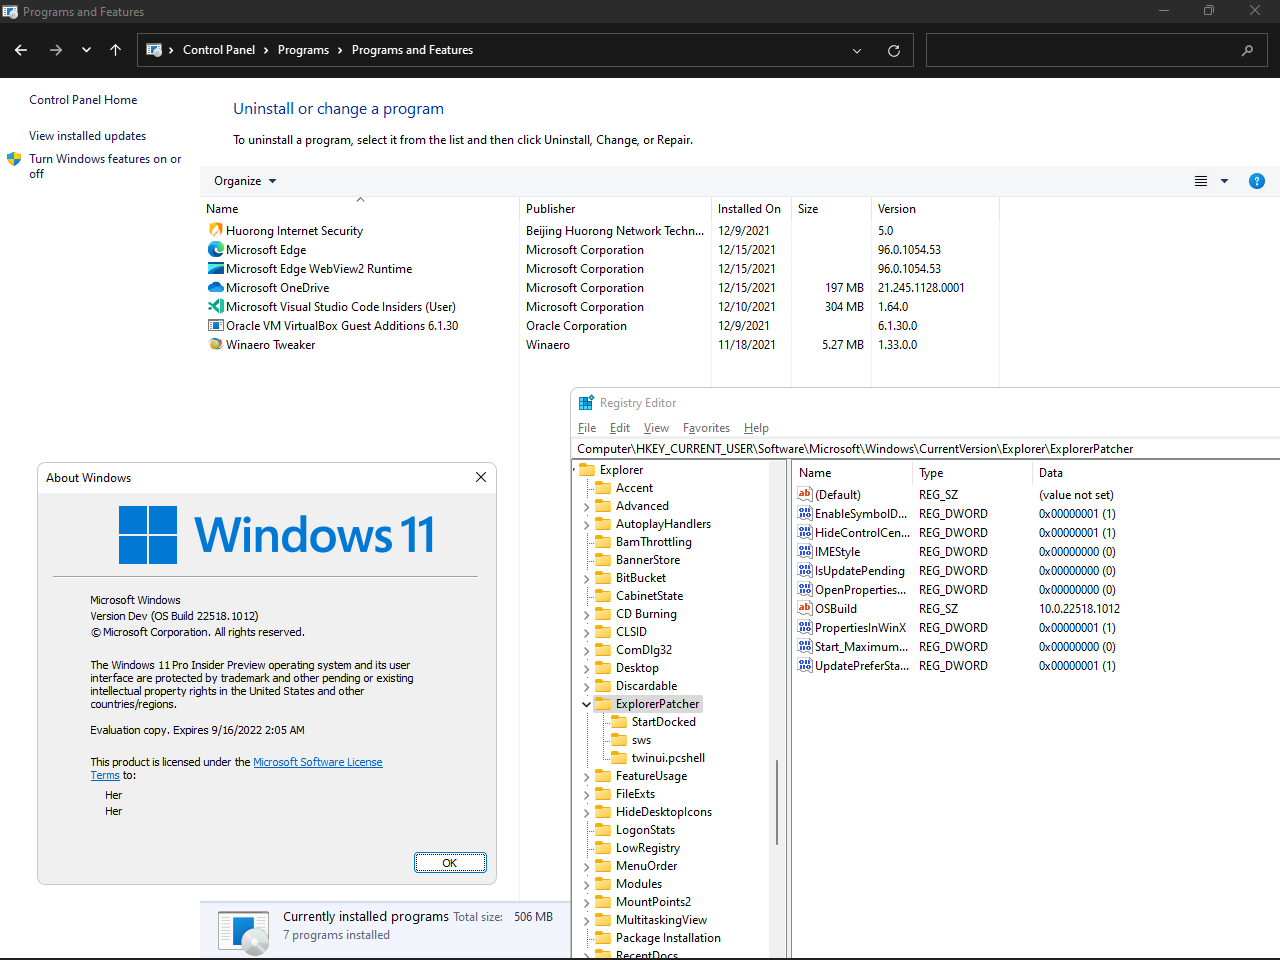Select Microsoft Edge WebView2 Runtime icon
1280x960 pixels.
(x=215, y=269)
